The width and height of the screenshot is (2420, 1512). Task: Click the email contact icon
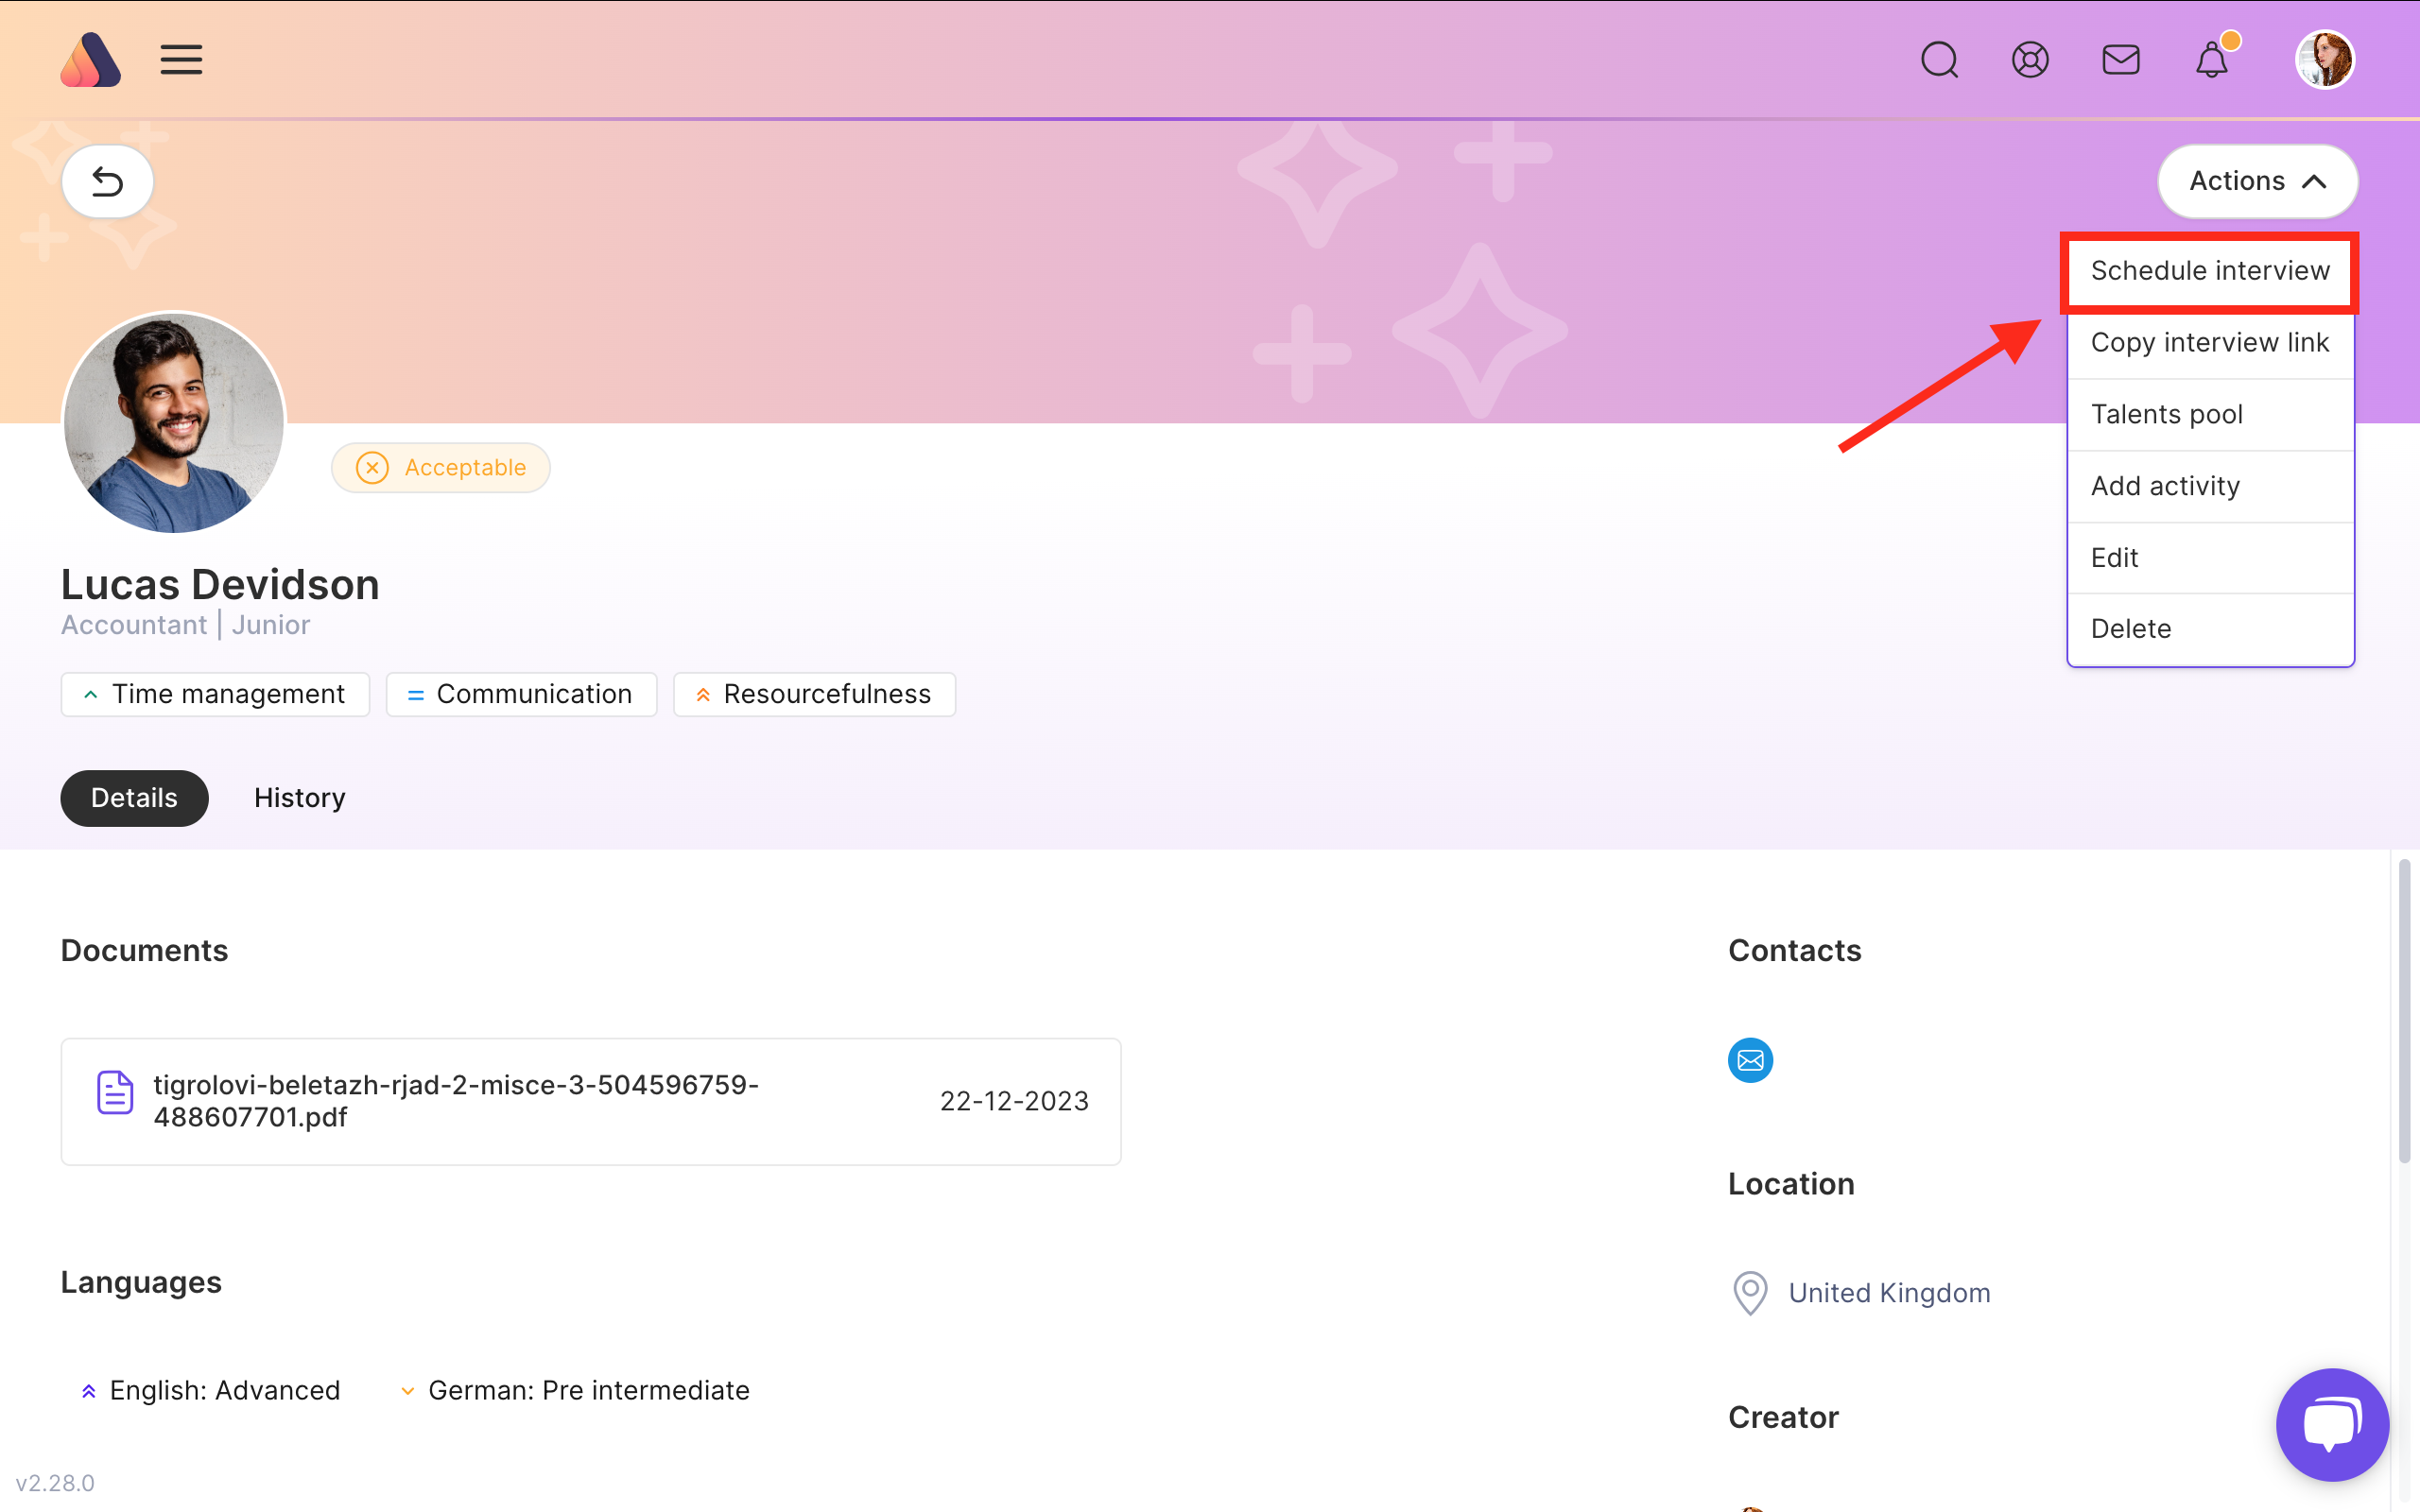pos(1750,1060)
